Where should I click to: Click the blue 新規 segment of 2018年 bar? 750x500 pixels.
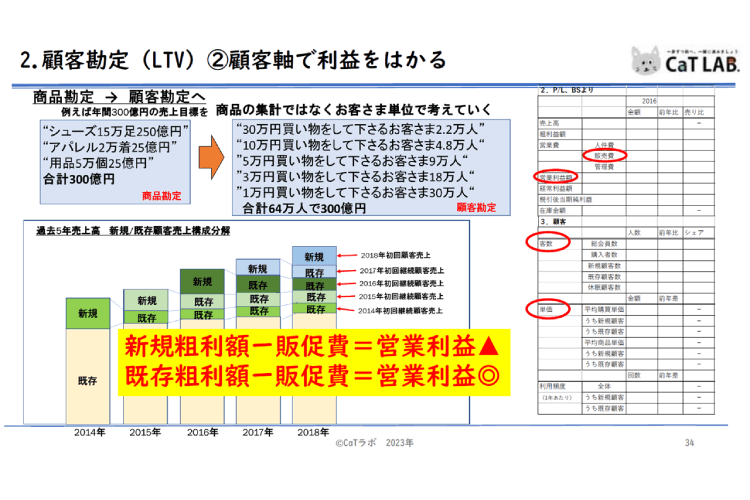point(314,256)
